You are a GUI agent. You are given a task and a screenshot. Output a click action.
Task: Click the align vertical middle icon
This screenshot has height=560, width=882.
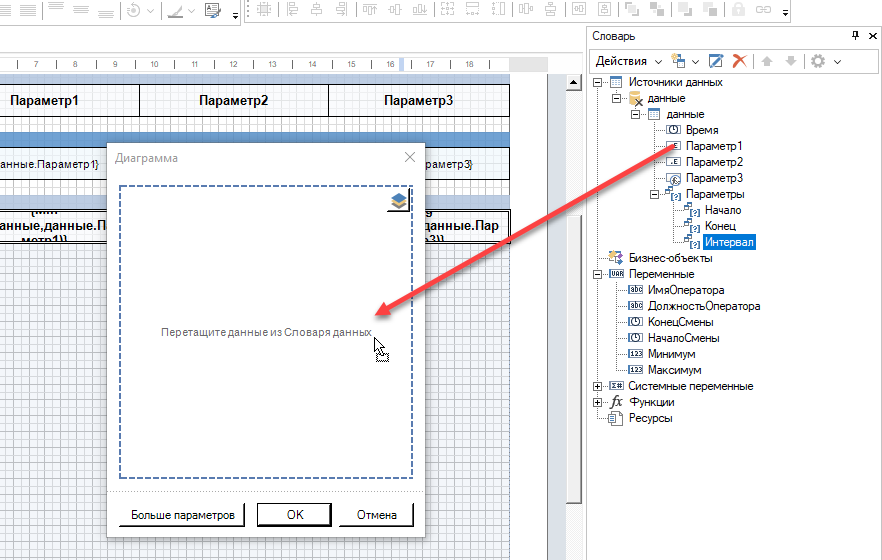click(395, 9)
